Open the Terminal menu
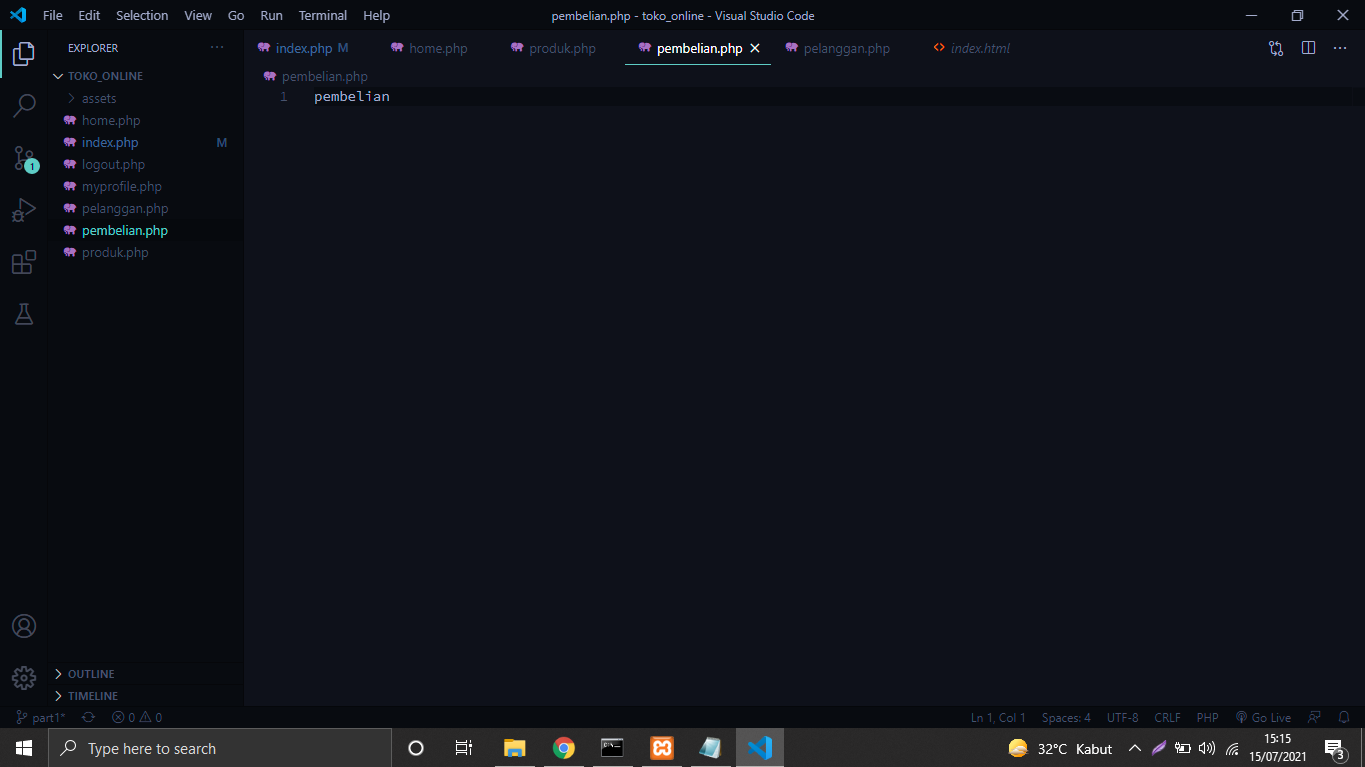The height and width of the screenshot is (767, 1365). pos(323,15)
